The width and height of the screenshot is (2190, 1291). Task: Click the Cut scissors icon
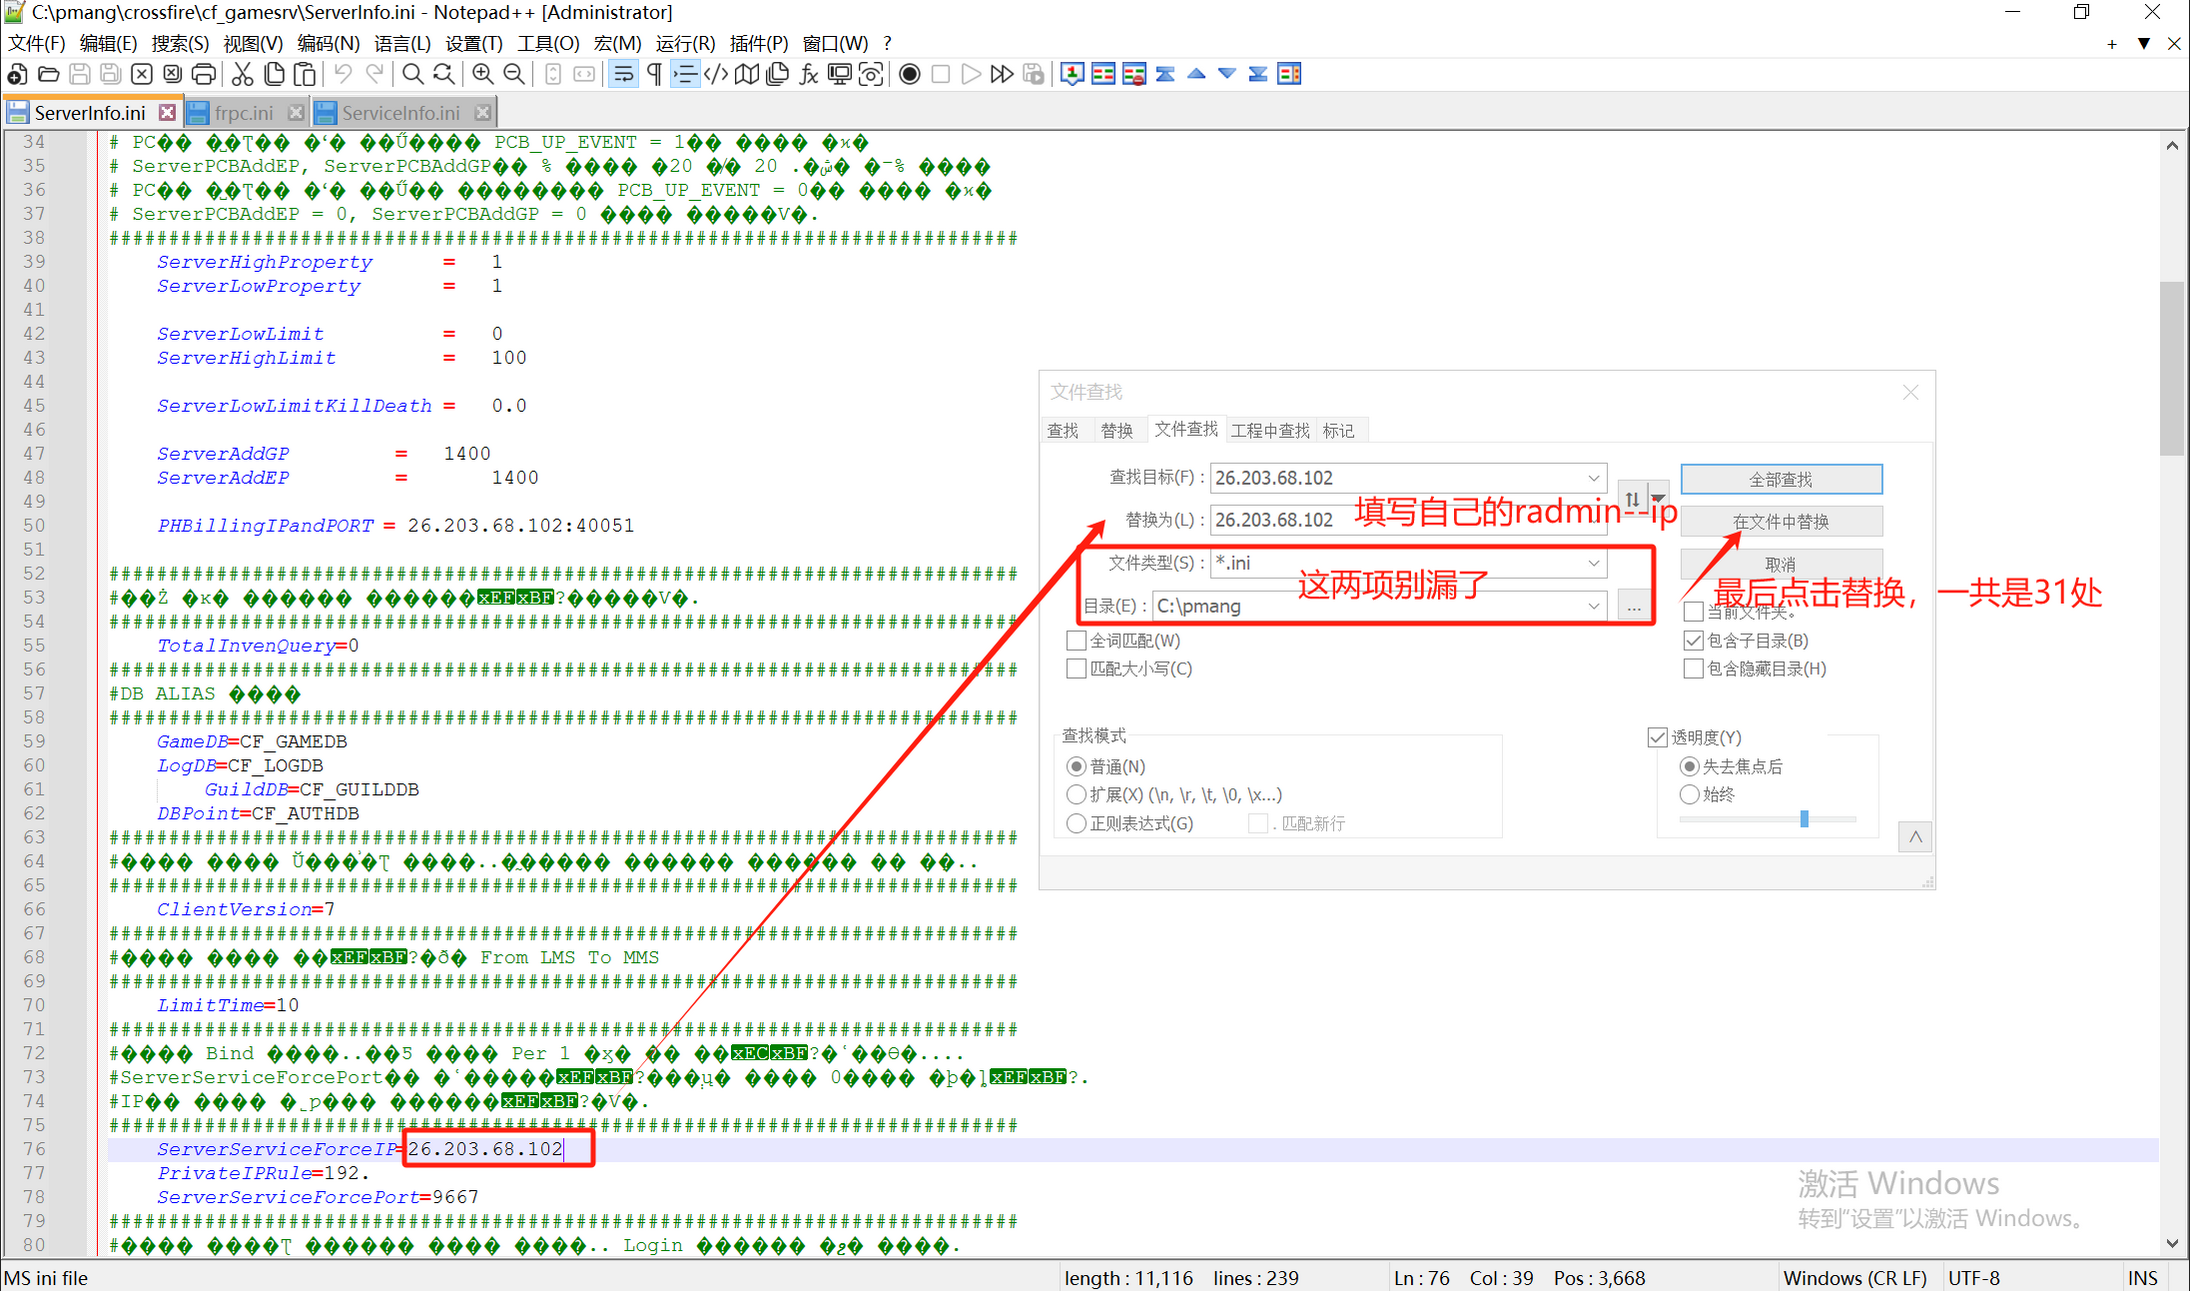pos(242,74)
